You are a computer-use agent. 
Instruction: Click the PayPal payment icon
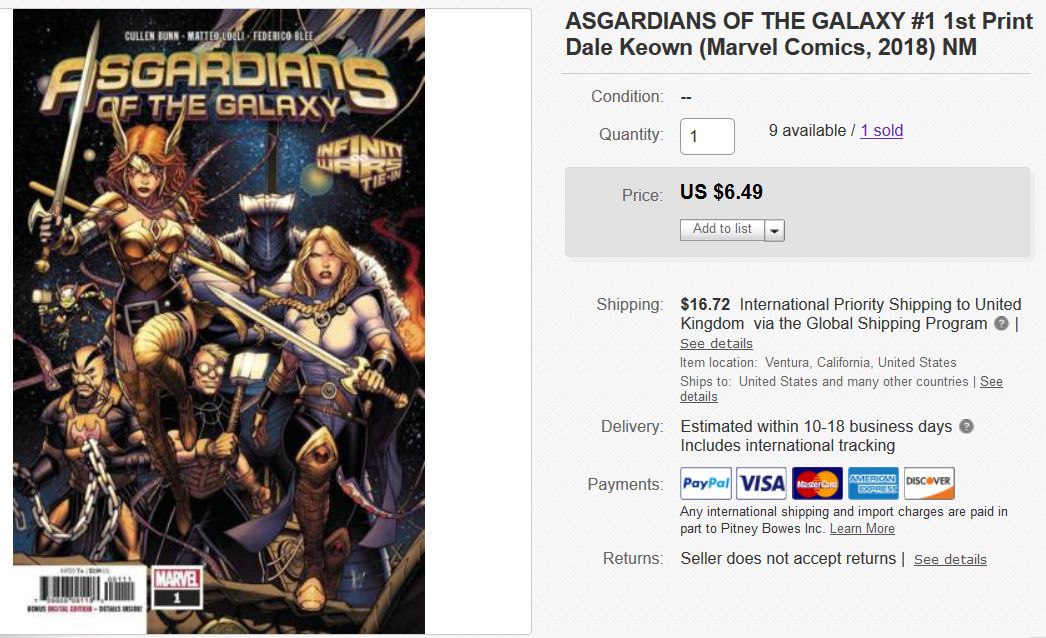pos(706,484)
